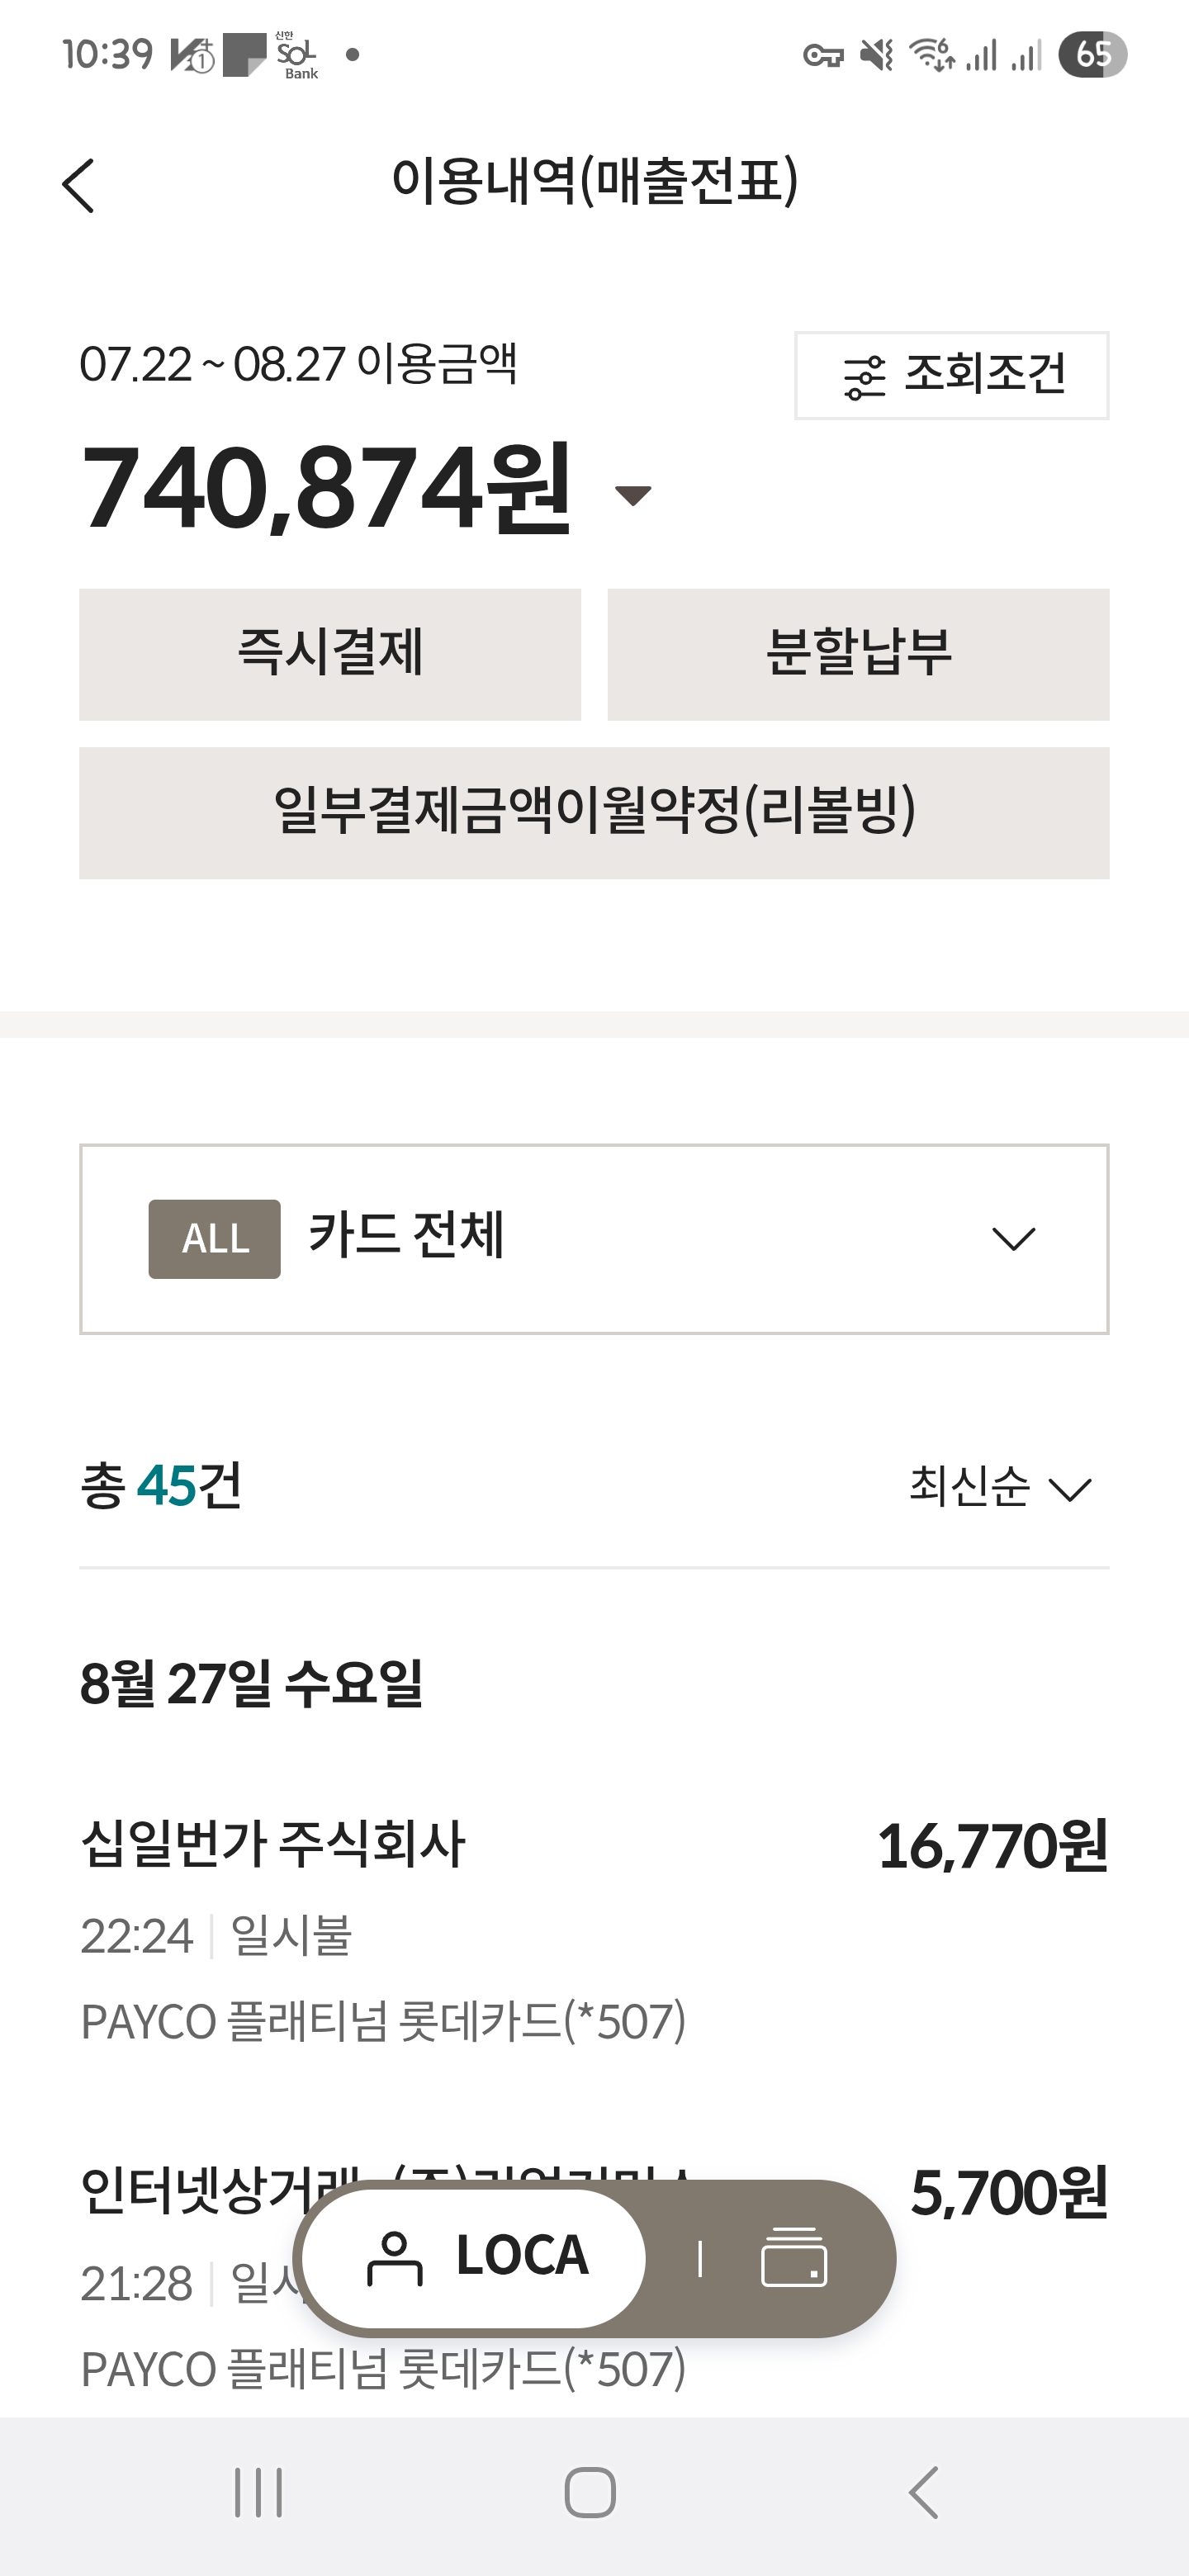Viewport: 1189px width, 2576px height.
Task: Tap the wallet card icon
Action: pos(793,2258)
